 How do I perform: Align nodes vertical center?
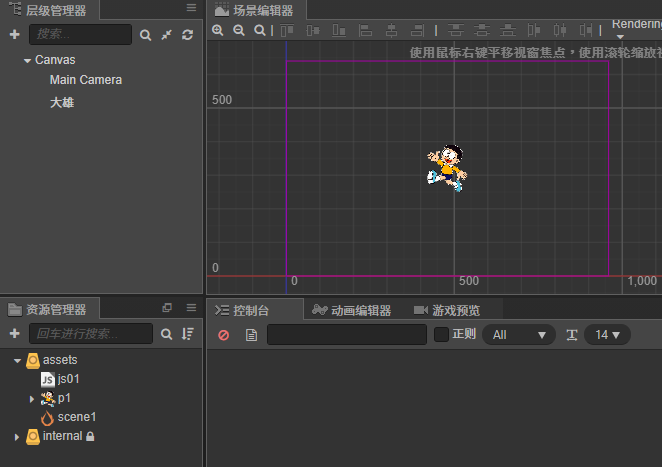[313, 30]
